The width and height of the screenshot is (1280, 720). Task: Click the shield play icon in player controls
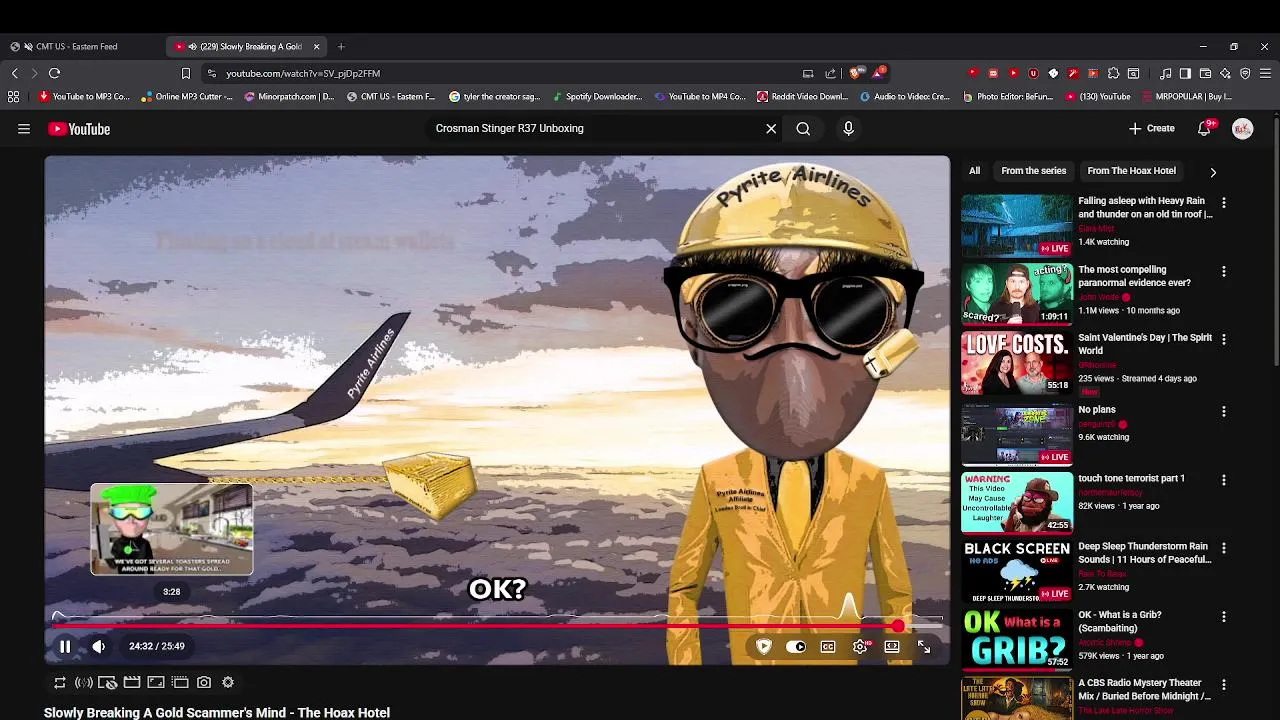pyautogui.click(x=764, y=647)
